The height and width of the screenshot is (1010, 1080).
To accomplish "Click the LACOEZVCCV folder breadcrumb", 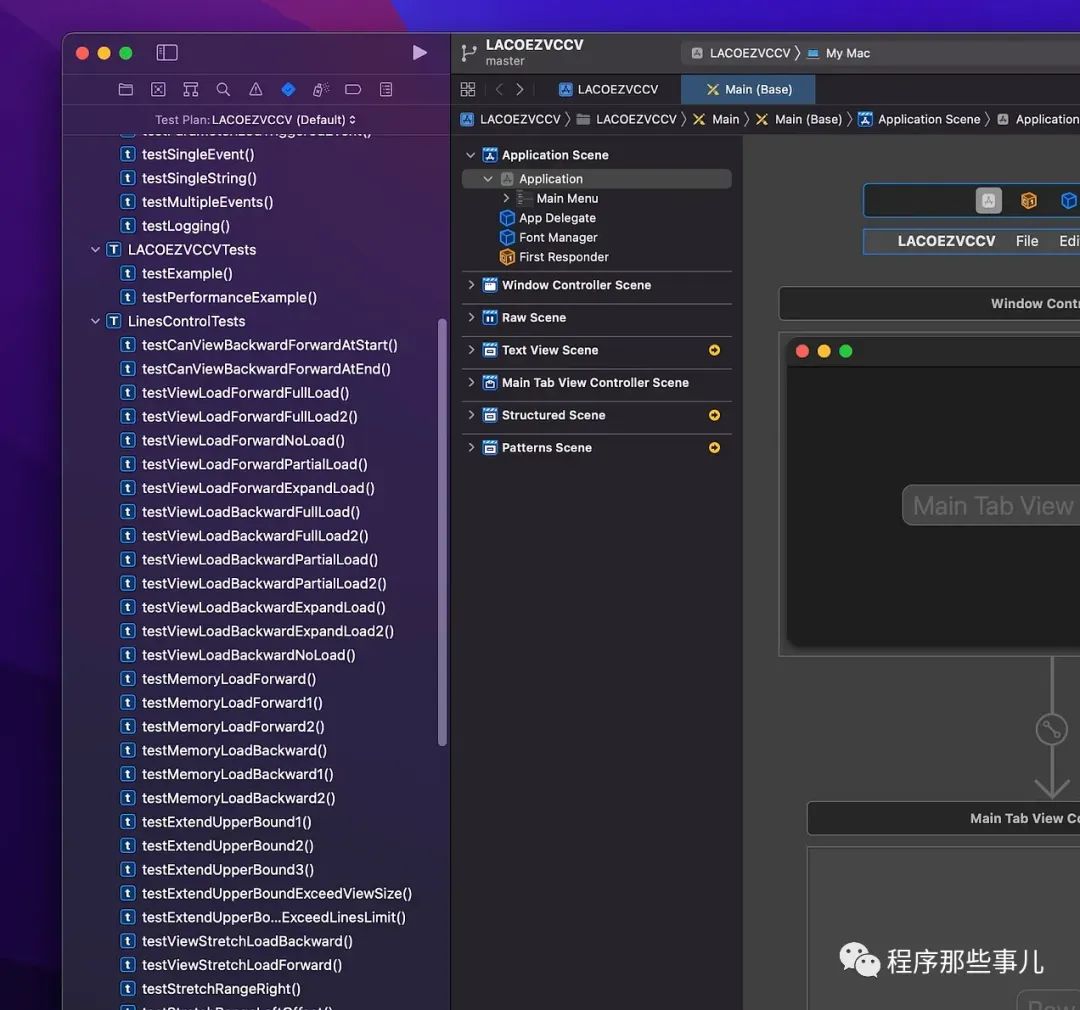I will pyautogui.click(x=627, y=119).
